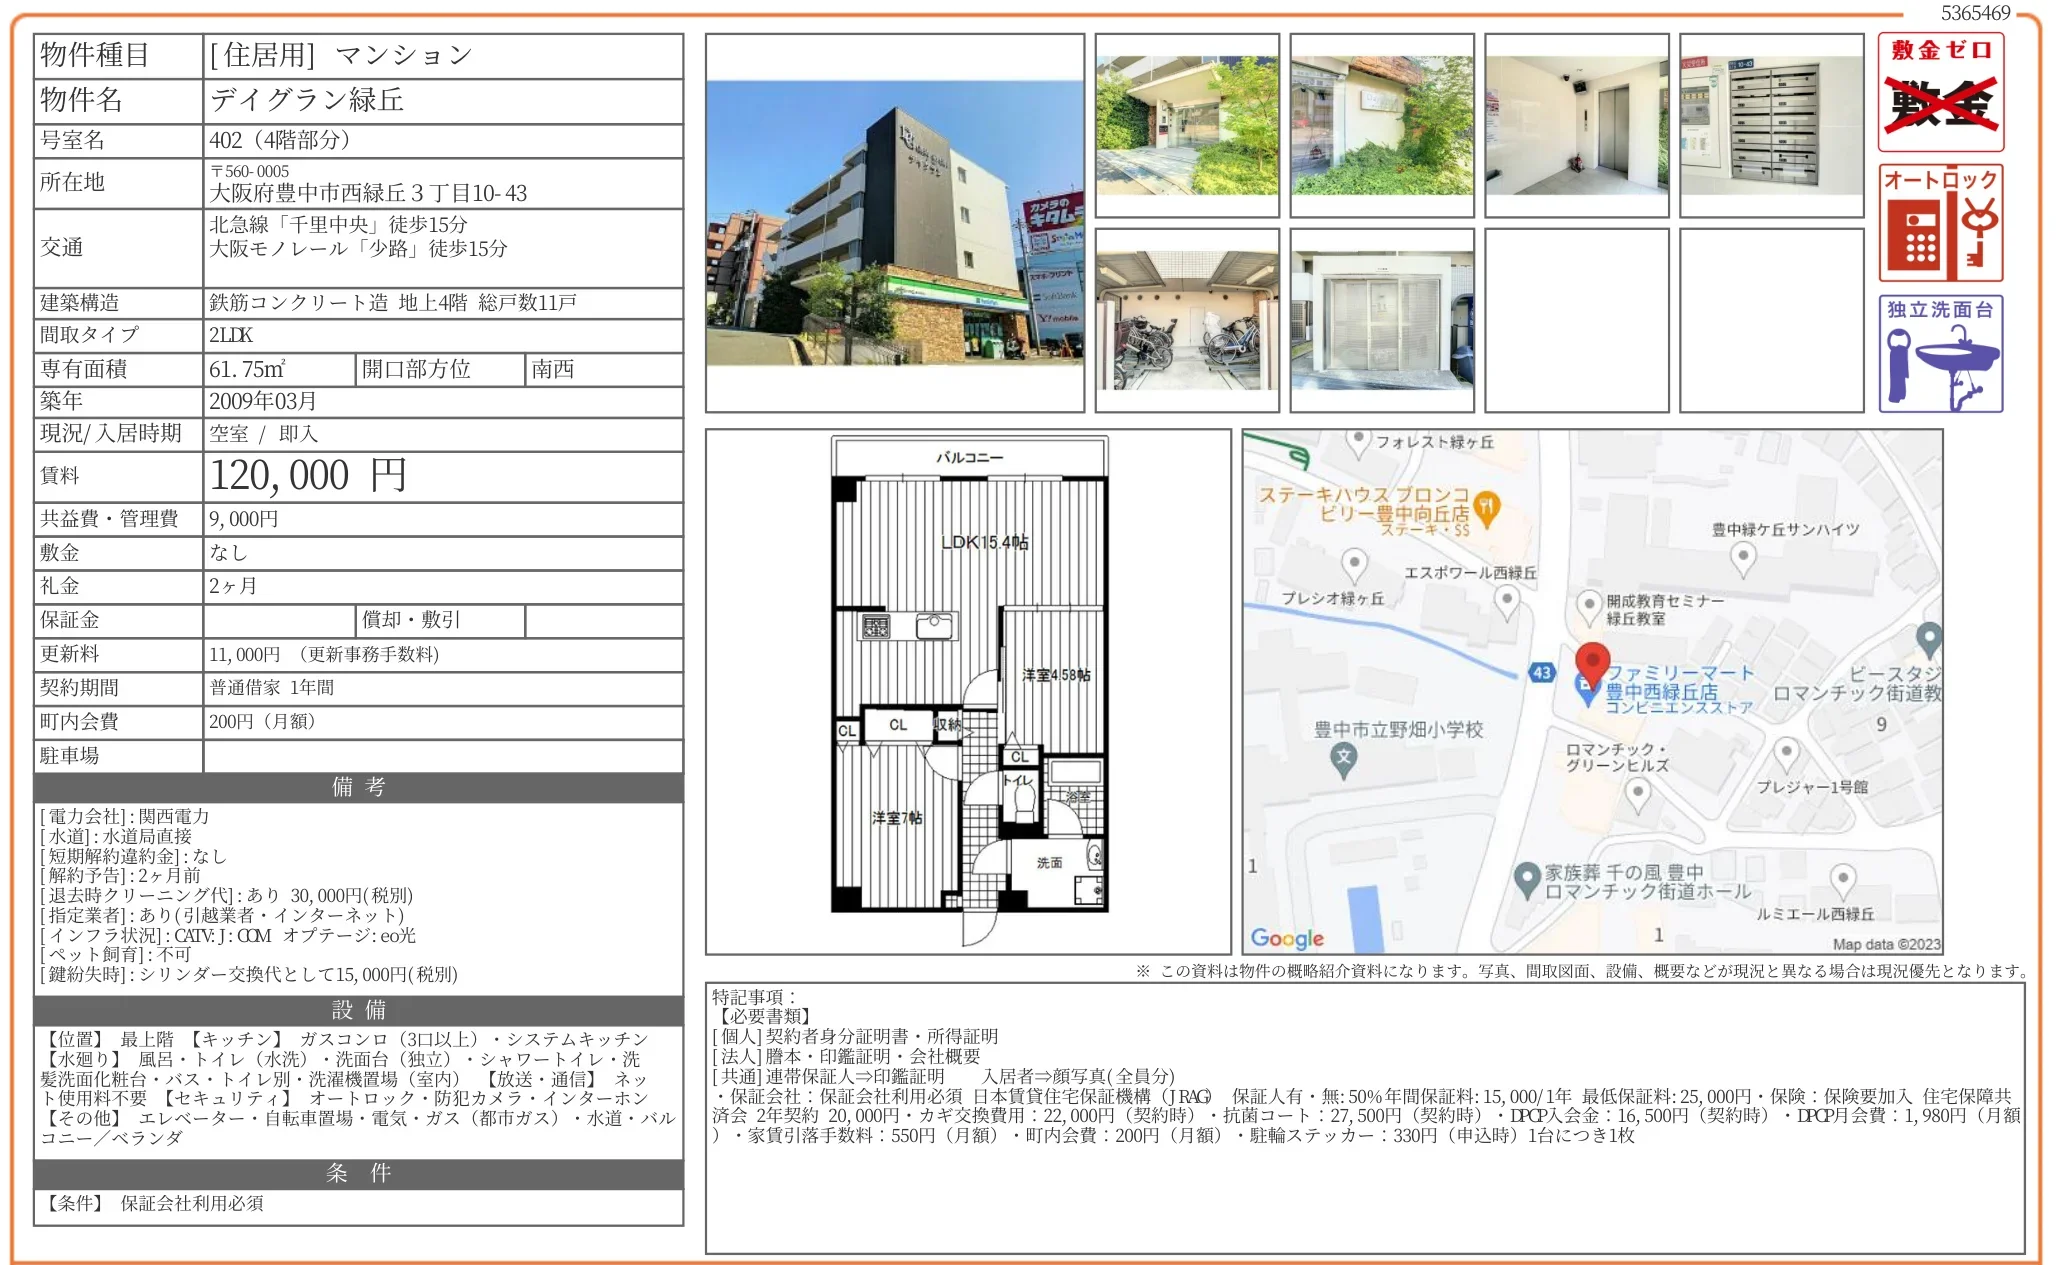The height and width of the screenshot is (1265, 2056).
Task: Click the 備考 section header
Action: pos(358,787)
